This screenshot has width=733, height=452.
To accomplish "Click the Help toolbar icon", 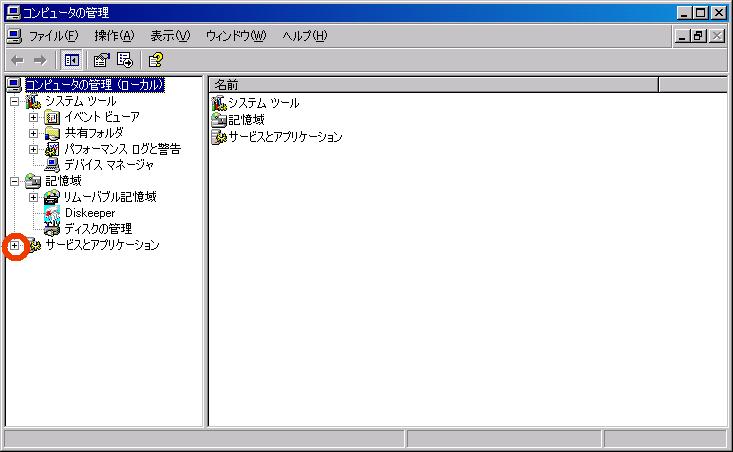I will tap(155, 60).
